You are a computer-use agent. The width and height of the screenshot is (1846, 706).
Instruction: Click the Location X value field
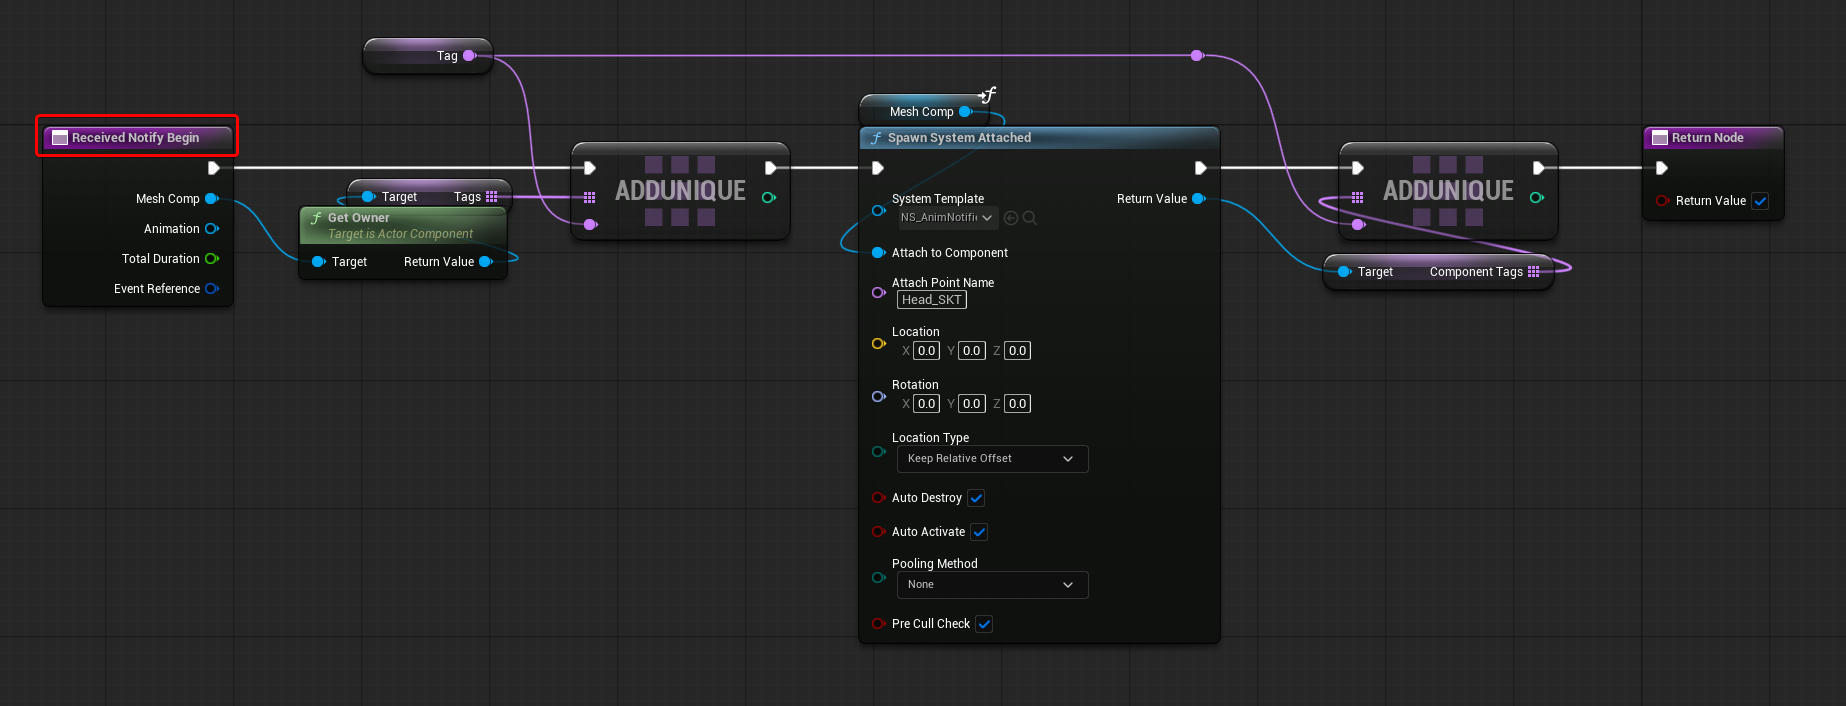click(x=927, y=351)
